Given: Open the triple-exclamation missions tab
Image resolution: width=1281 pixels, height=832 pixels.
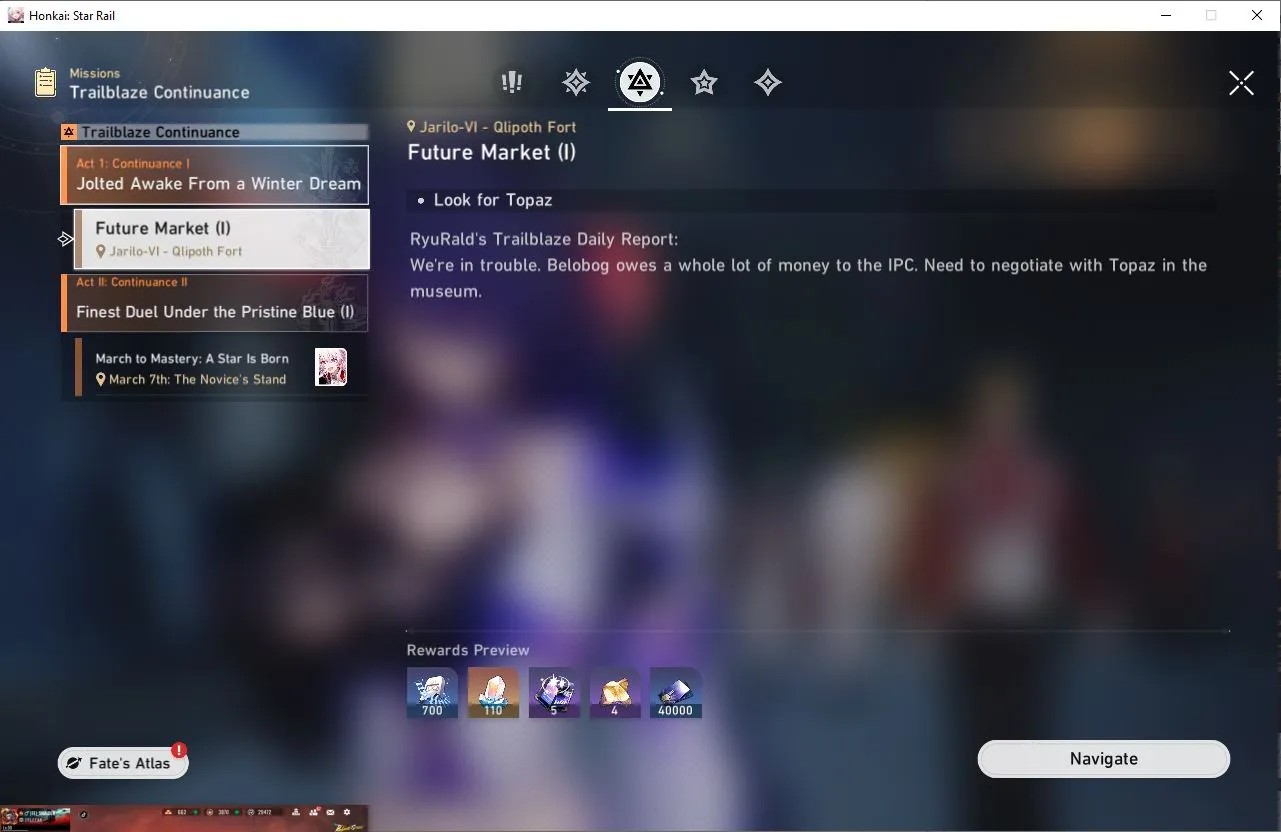Looking at the screenshot, I should [512, 82].
